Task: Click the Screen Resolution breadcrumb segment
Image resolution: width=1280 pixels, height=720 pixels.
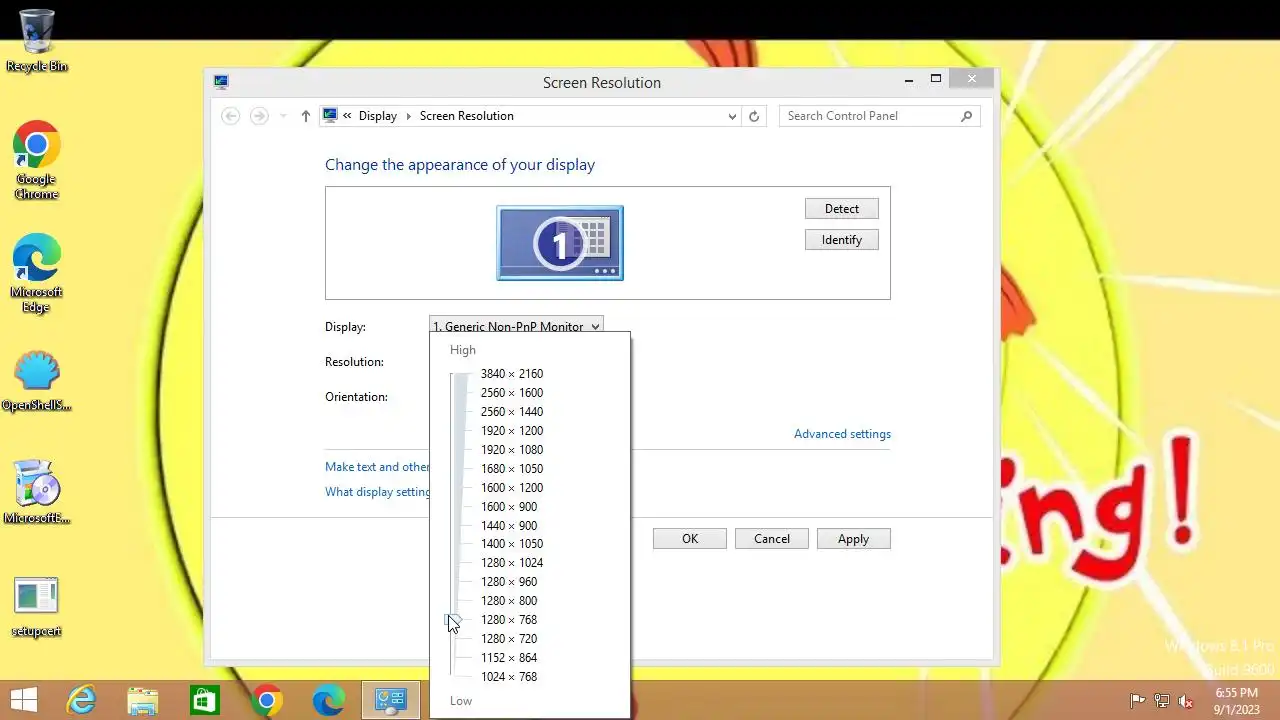Action: [467, 116]
